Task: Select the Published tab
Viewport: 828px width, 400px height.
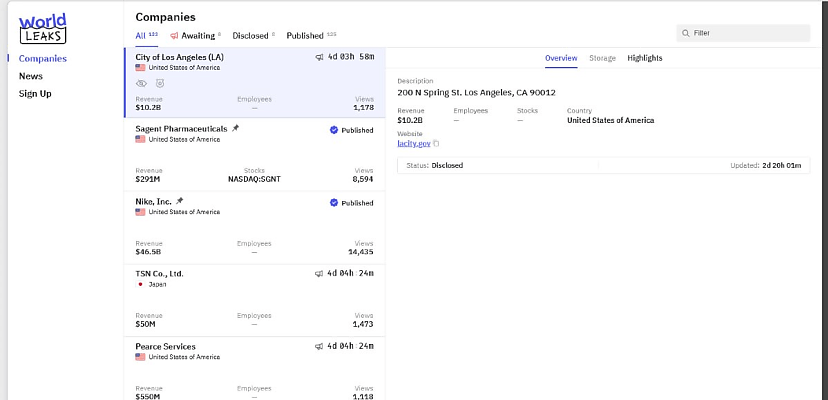Action: (311, 36)
